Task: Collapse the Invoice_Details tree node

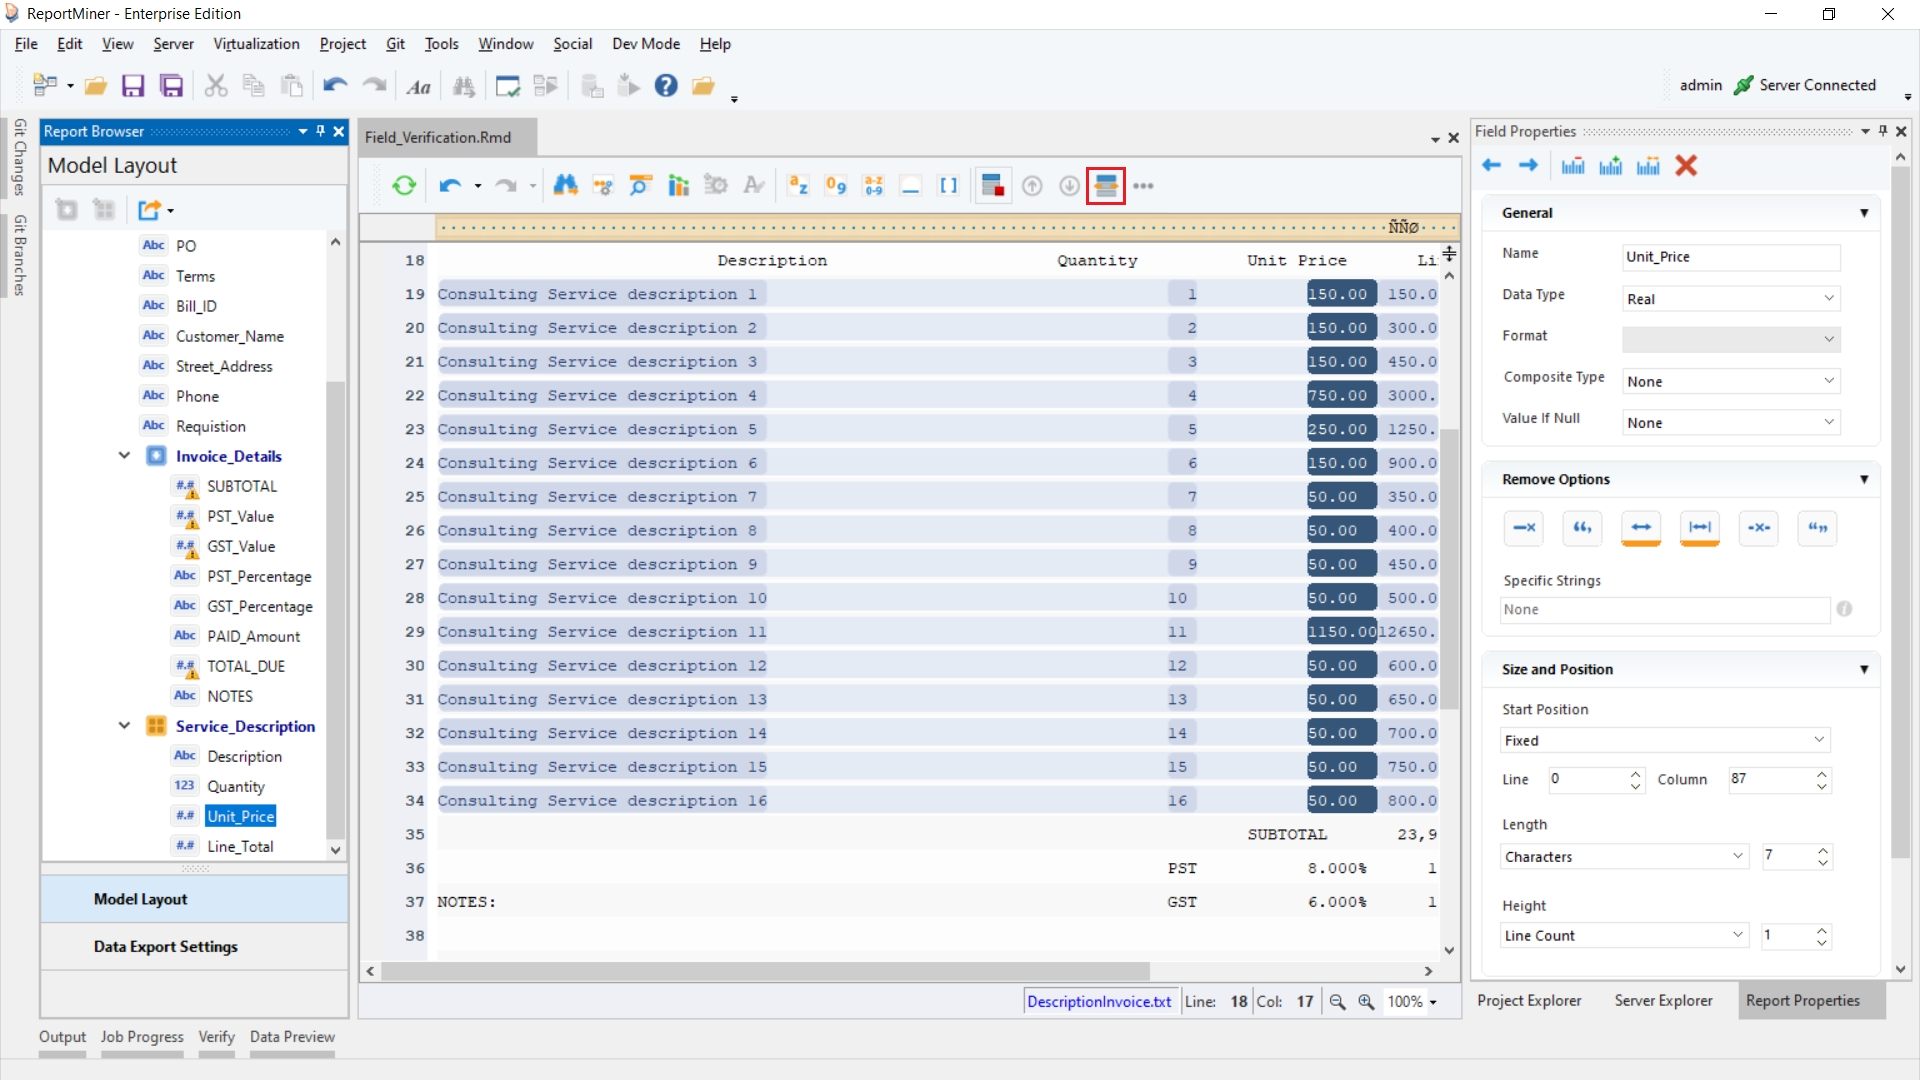Action: [124, 456]
